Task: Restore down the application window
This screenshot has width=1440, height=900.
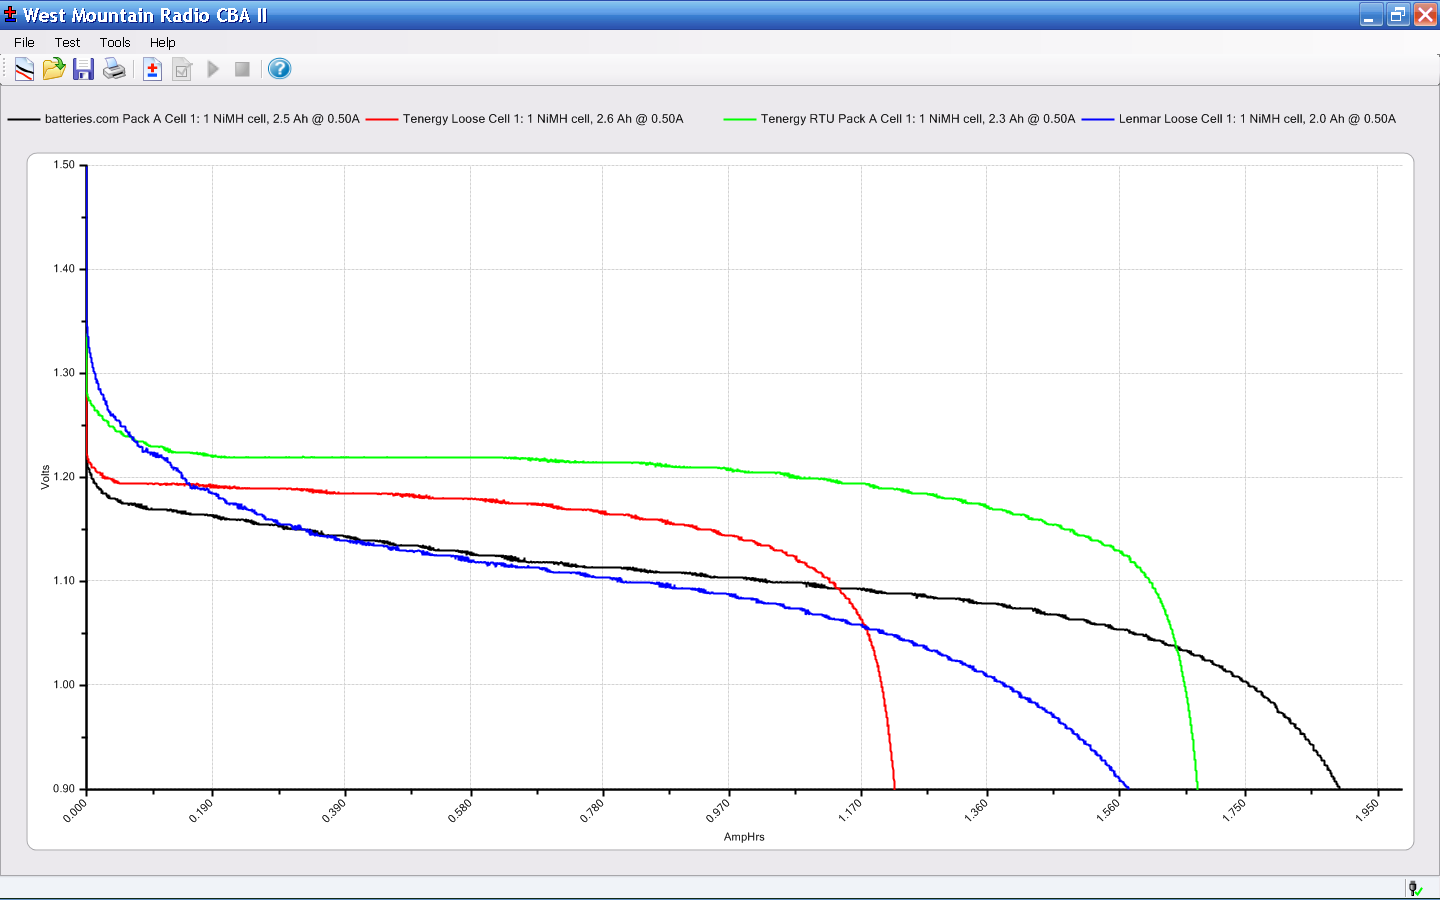Action: click(x=1398, y=15)
